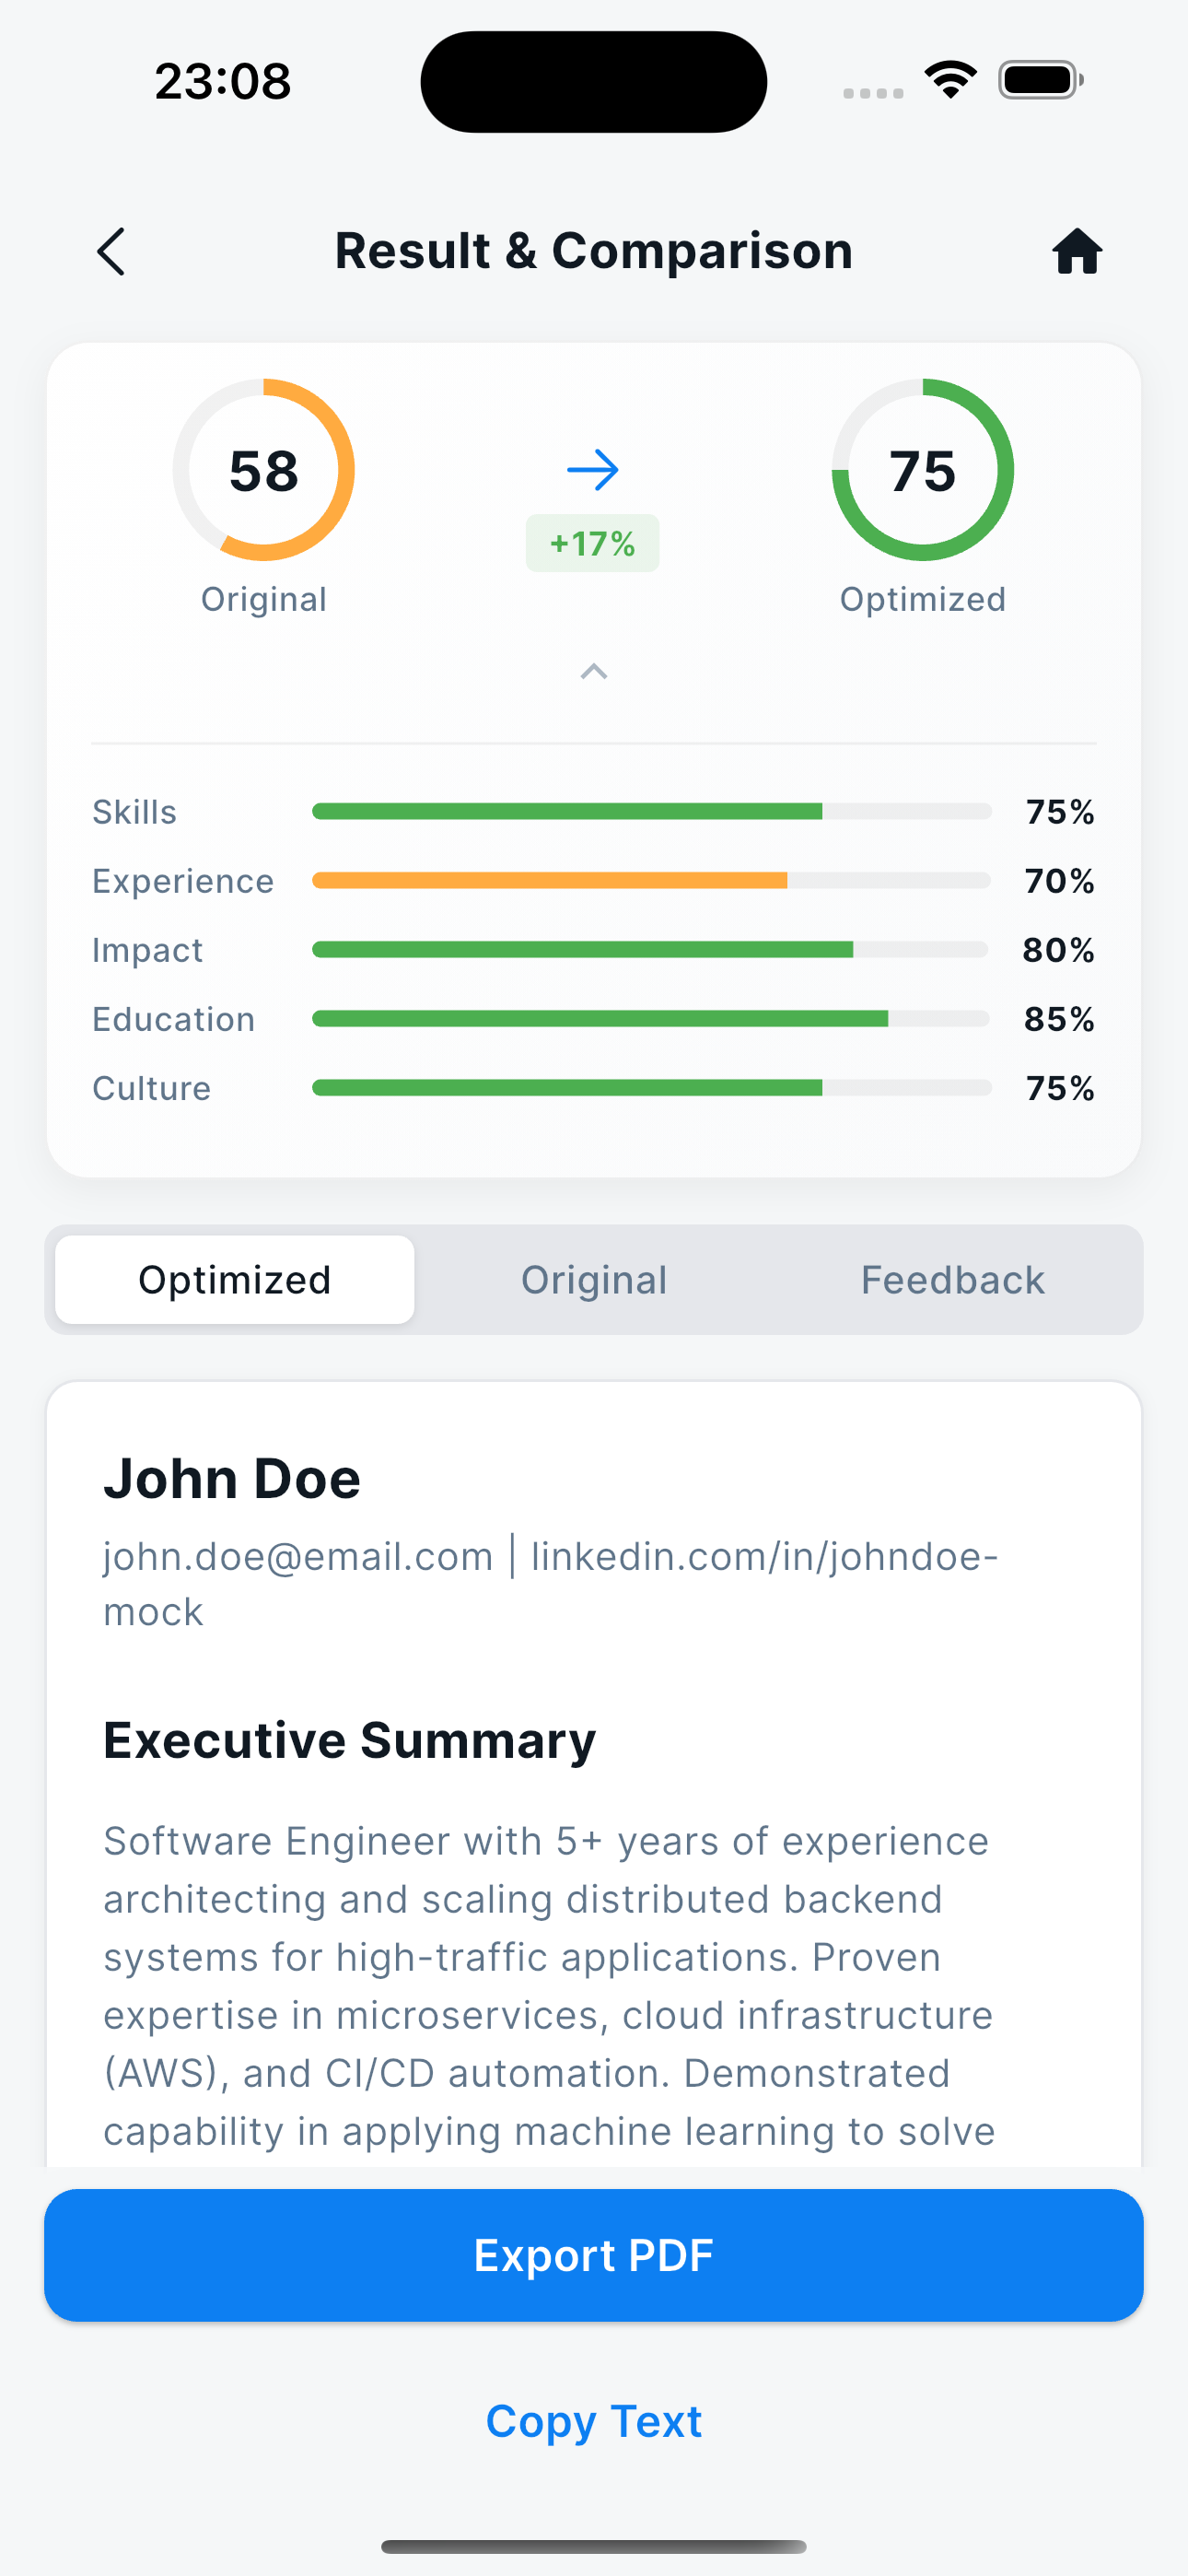
Task: Copy the resume text
Action: (x=593, y=2420)
